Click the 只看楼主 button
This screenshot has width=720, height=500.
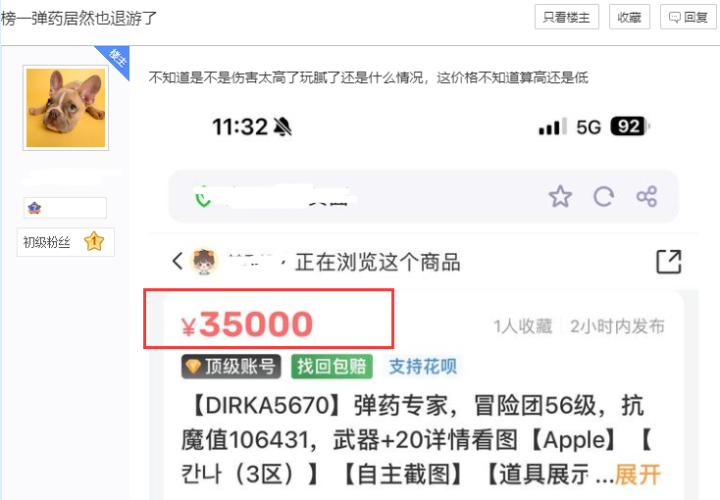(x=567, y=17)
